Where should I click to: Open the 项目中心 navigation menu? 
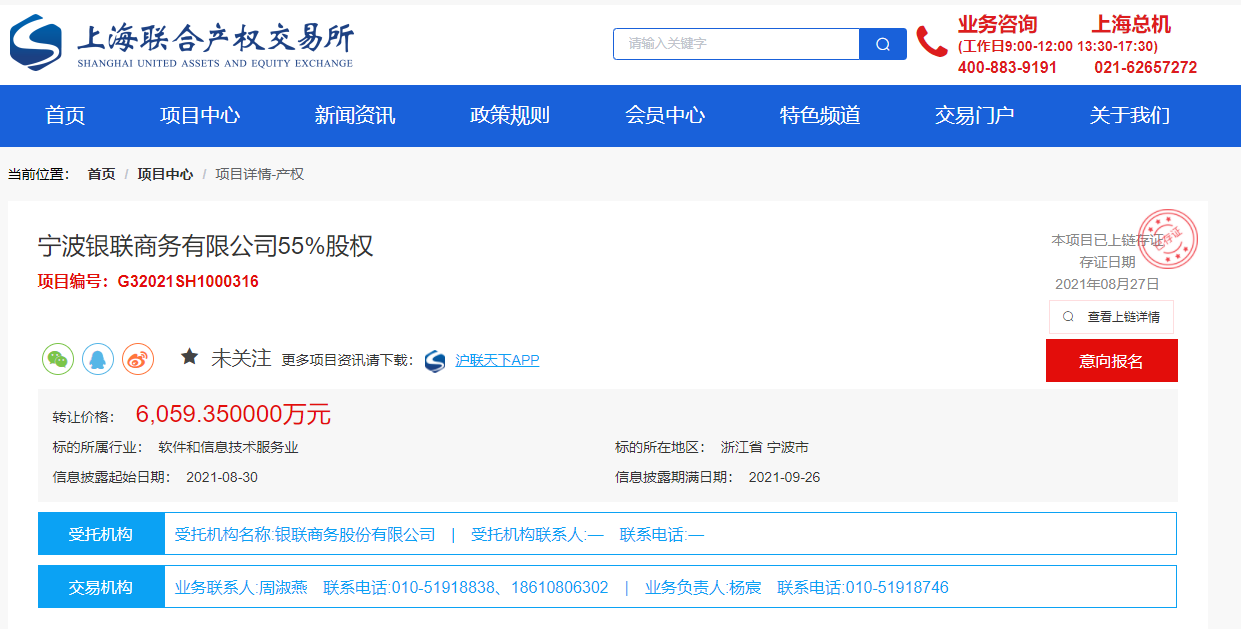click(200, 115)
